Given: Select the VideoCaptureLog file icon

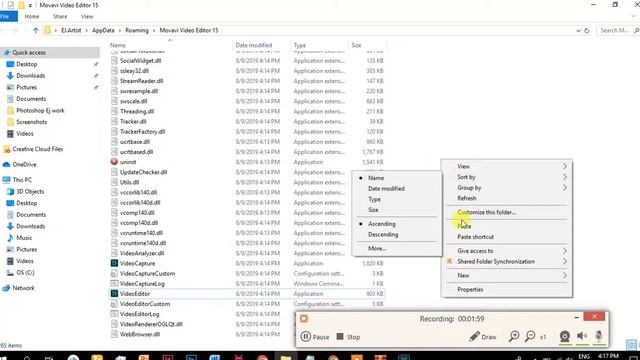Looking at the screenshot, I should (x=114, y=283).
